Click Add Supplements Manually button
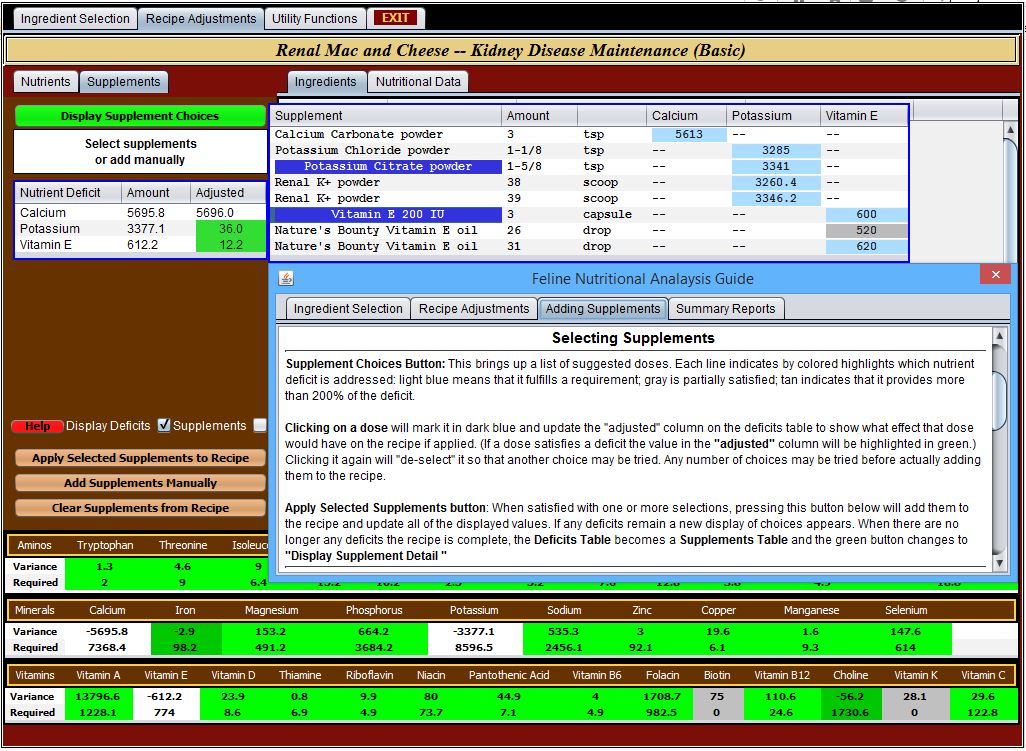 pos(140,483)
